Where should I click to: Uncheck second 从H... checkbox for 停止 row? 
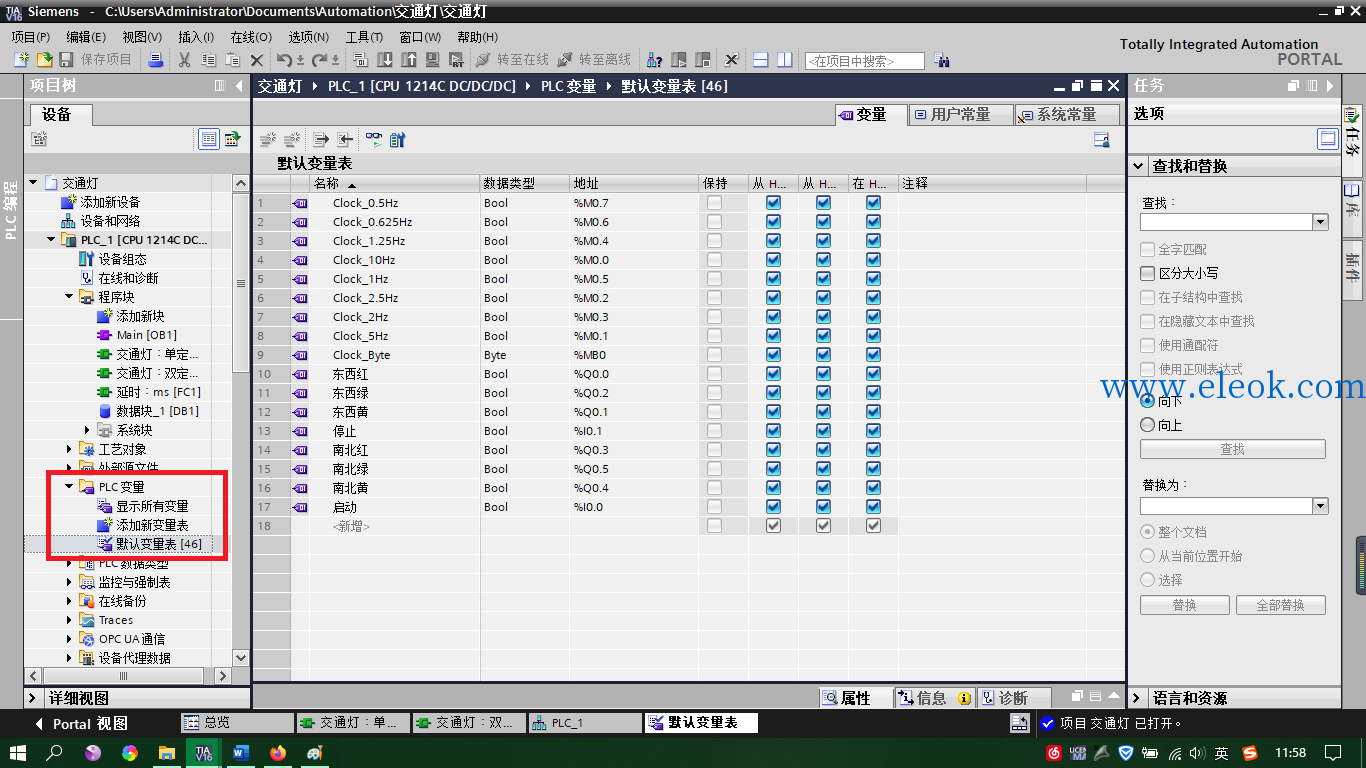point(823,431)
